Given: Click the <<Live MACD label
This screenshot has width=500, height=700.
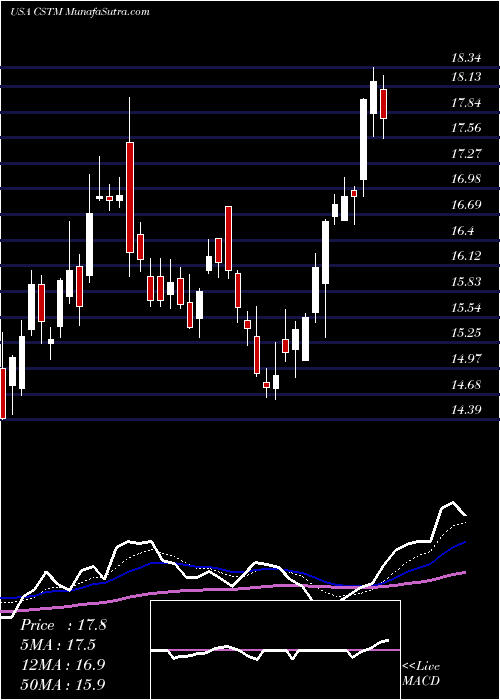Looking at the screenshot, I should click(x=421, y=674).
